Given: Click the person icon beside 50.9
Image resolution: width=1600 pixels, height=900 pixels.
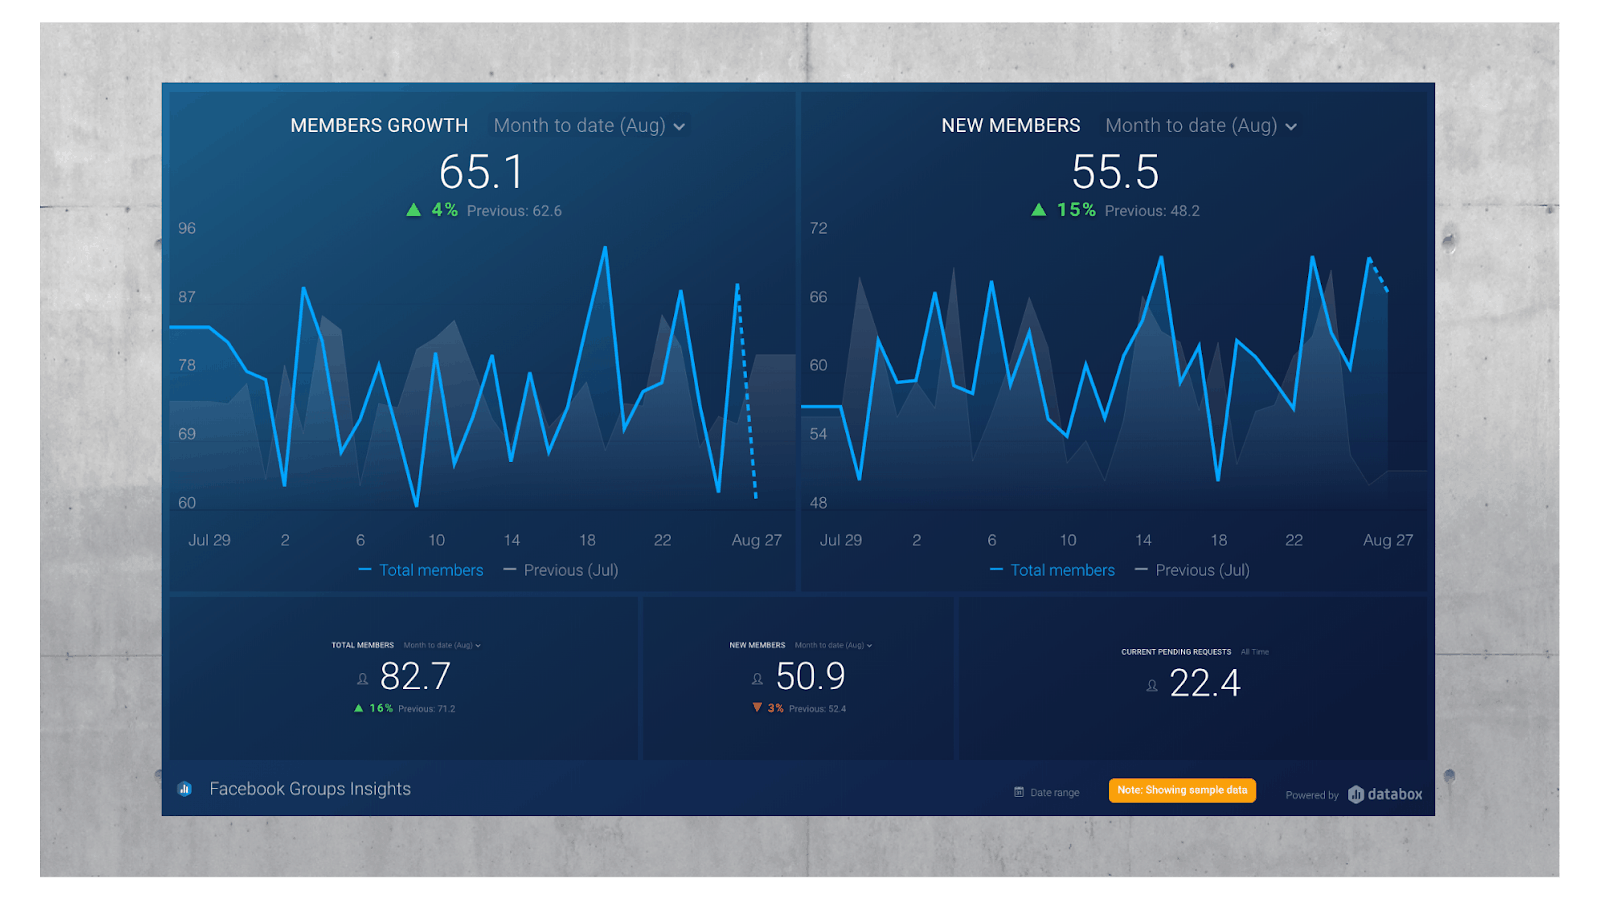Looking at the screenshot, I should [758, 679].
